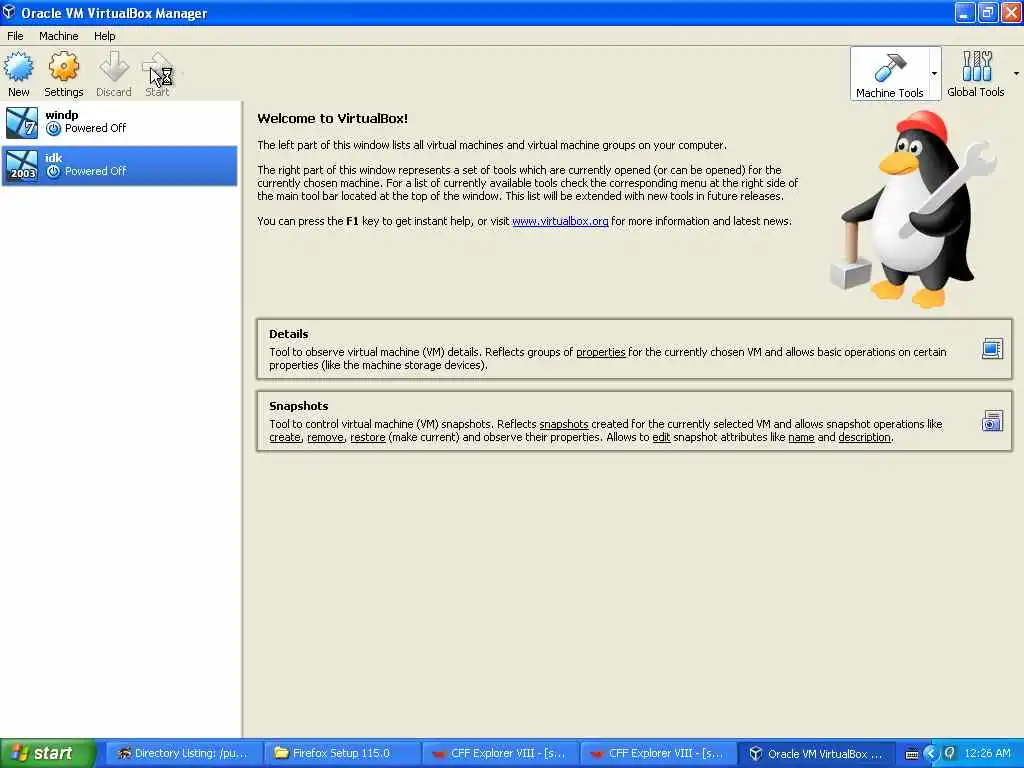Viewport: 1024px width, 768px height.
Task: Switch to second CFF Explorer VIII taskbar item
Action: [657, 753]
